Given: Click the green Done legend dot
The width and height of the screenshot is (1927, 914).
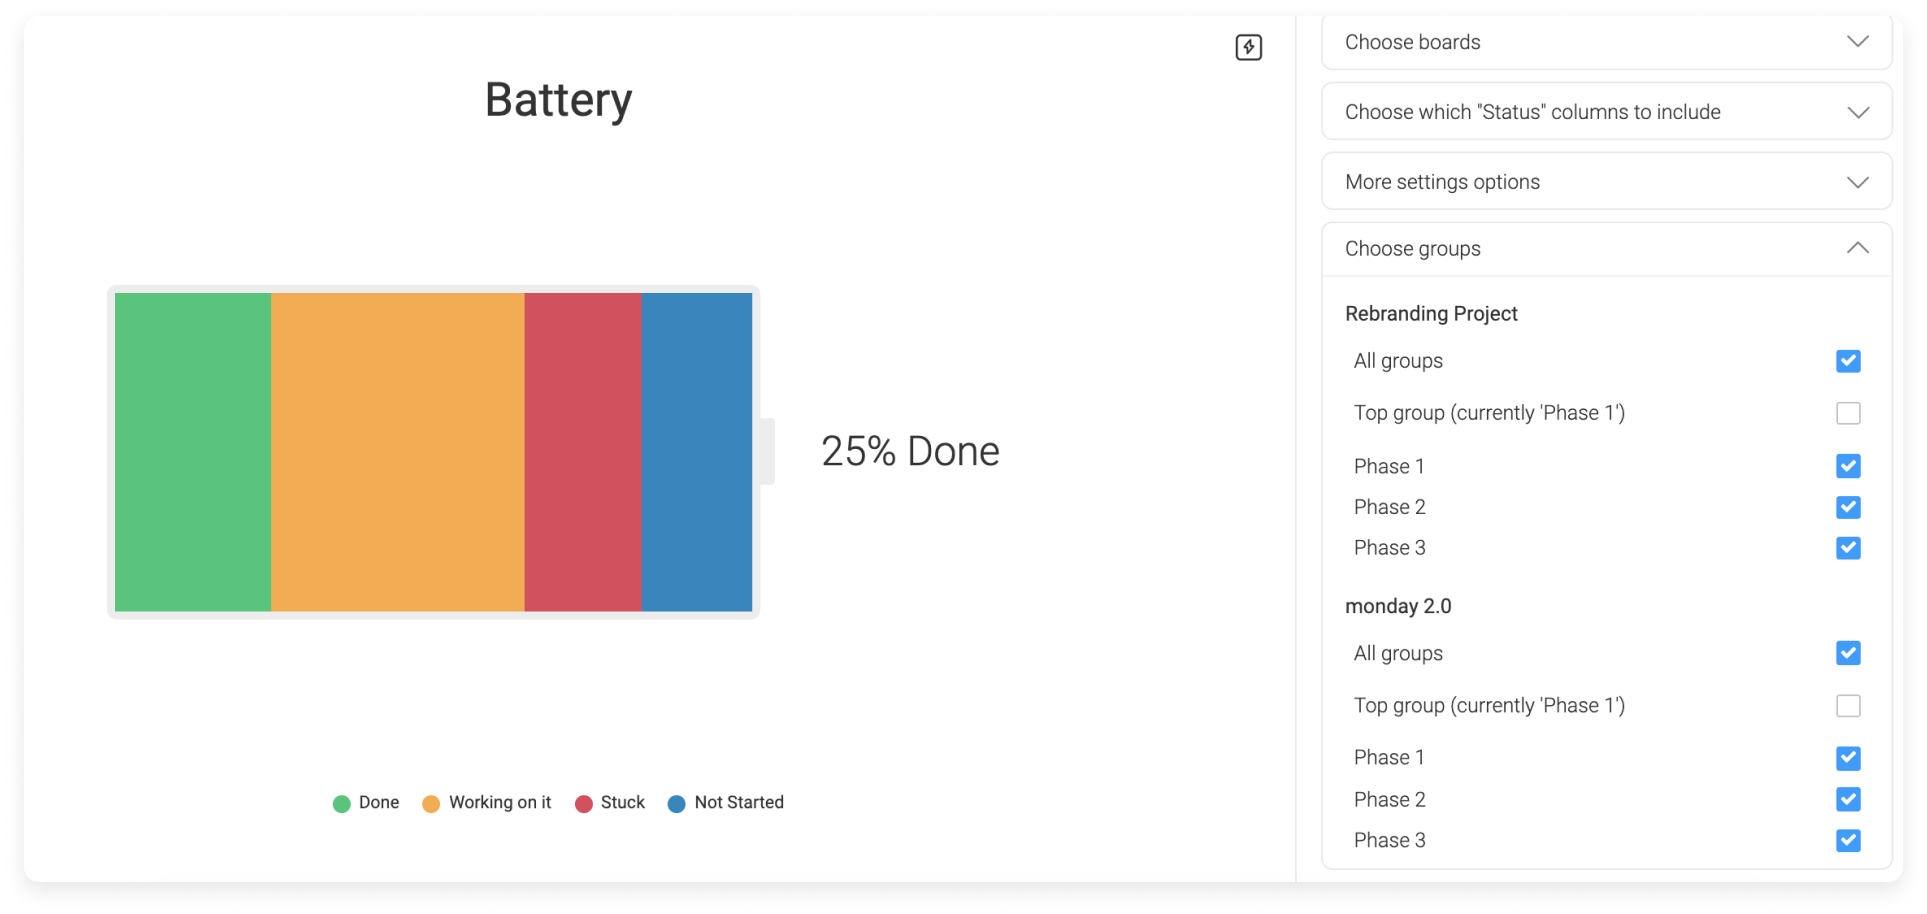Looking at the screenshot, I should click(341, 803).
